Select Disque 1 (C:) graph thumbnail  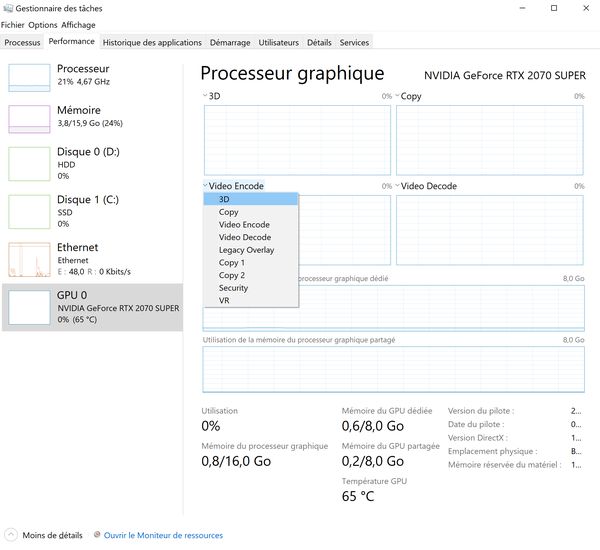[29, 211]
